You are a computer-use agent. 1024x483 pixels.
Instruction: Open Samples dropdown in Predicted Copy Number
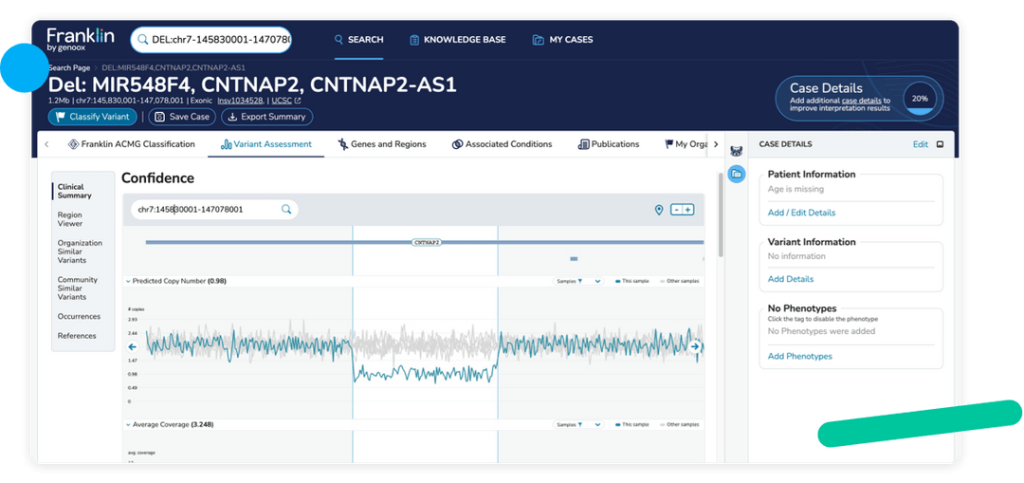[x=579, y=281]
